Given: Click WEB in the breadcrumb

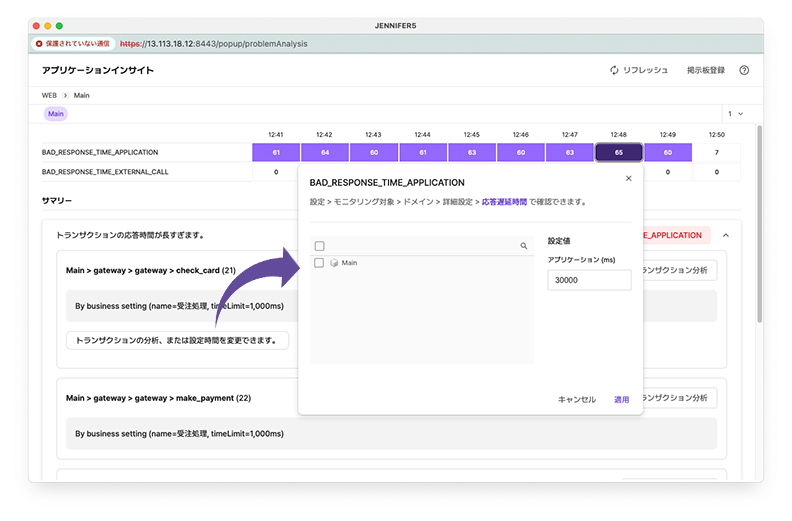Looking at the screenshot, I should pyautogui.click(x=49, y=95).
